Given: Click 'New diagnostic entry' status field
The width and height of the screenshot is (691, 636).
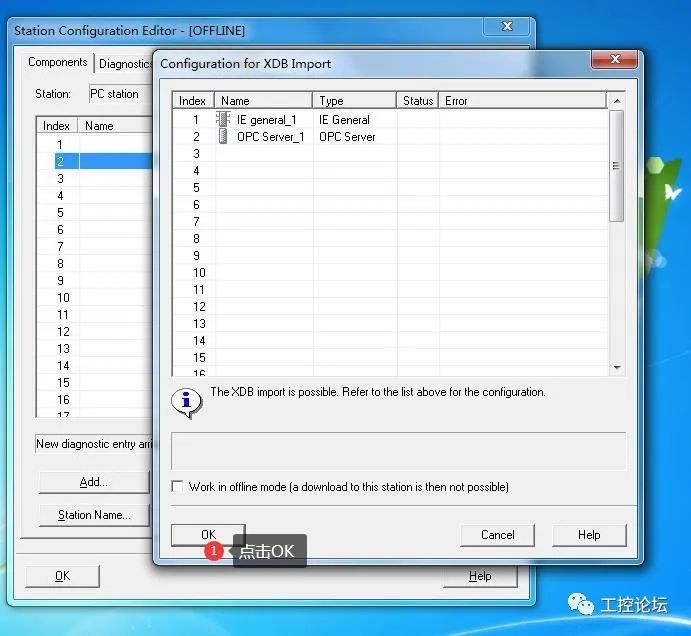Looking at the screenshot, I should point(94,444).
